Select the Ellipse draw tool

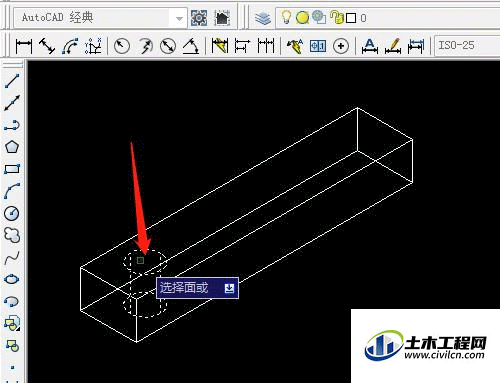click(x=12, y=279)
